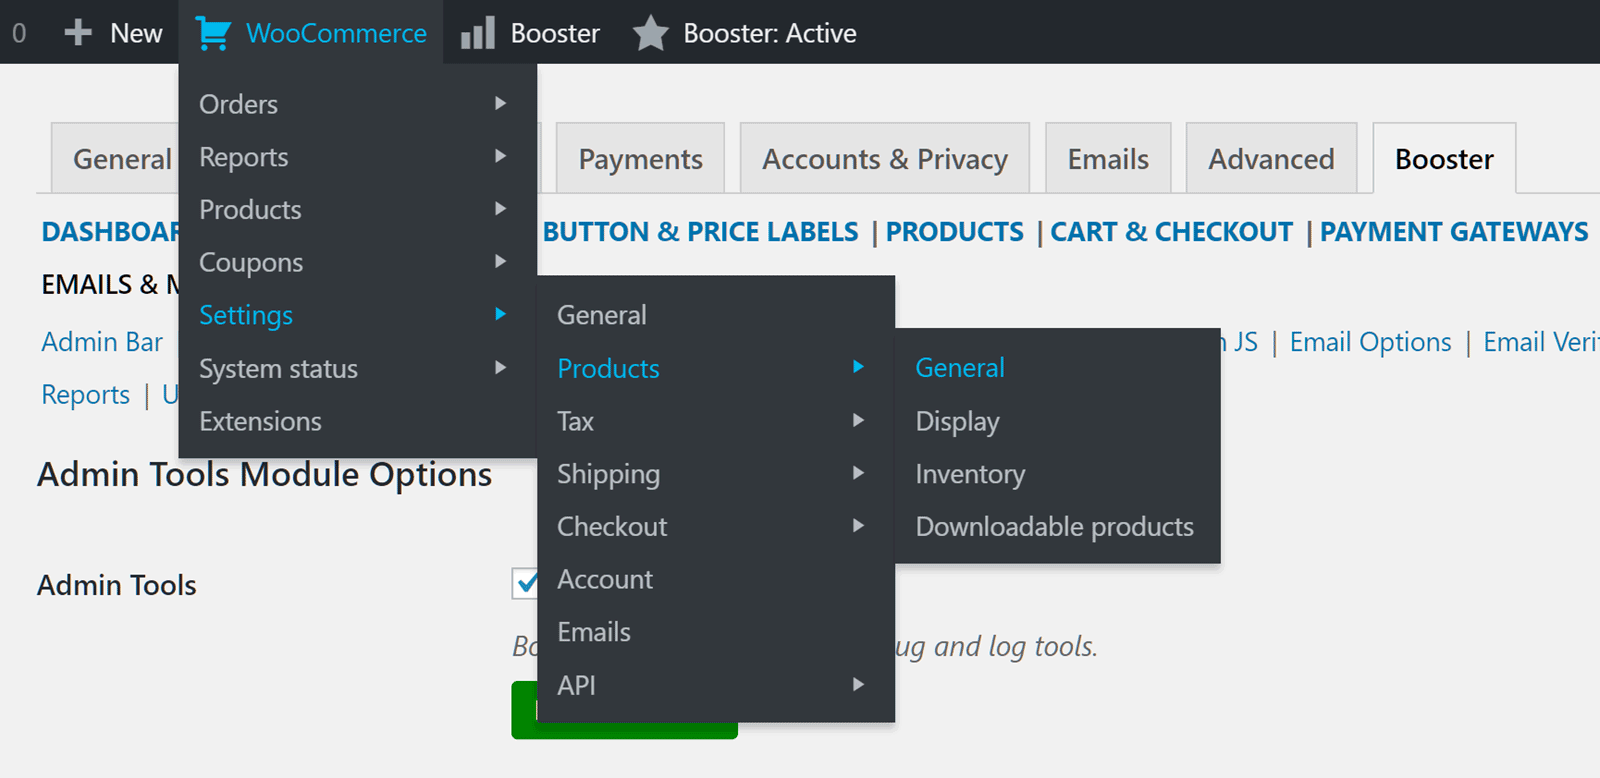Select Downloadable products in the flyout
1600x778 pixels.
[x=1058, y=526]
